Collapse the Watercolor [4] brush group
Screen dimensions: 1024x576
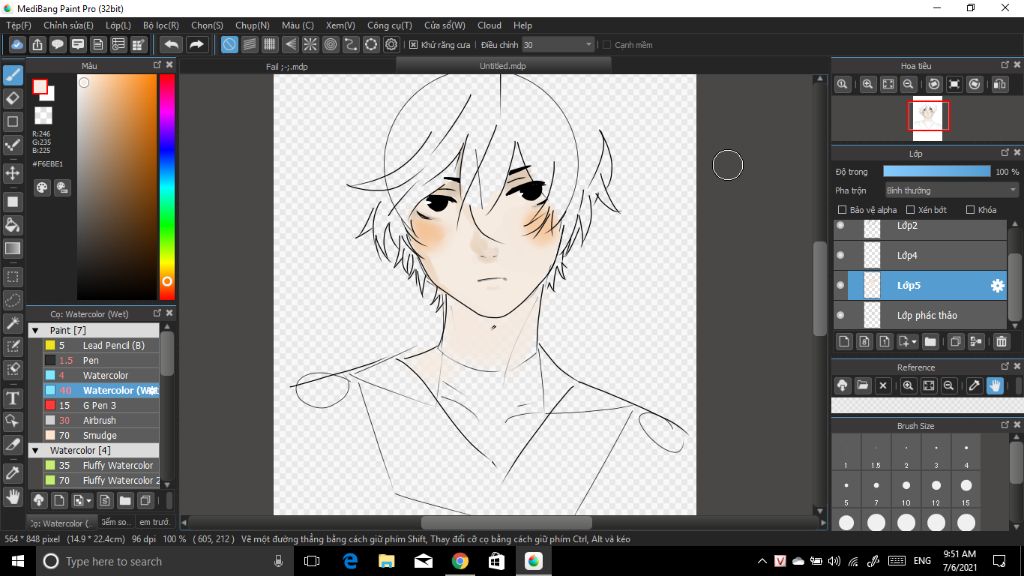point(35,451)
